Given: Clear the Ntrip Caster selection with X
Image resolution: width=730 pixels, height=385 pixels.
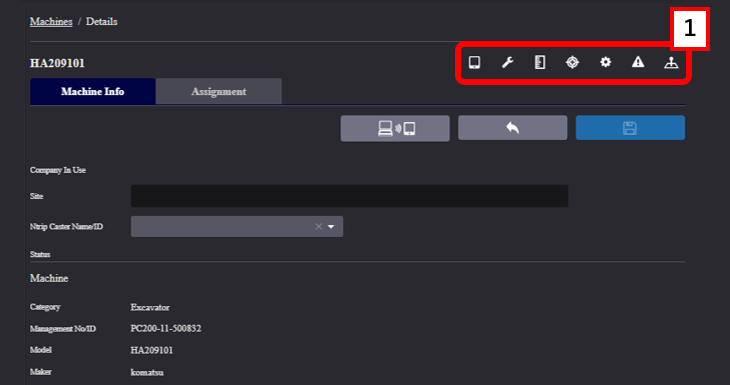Looking at the screenshot, I should [318, 227].
